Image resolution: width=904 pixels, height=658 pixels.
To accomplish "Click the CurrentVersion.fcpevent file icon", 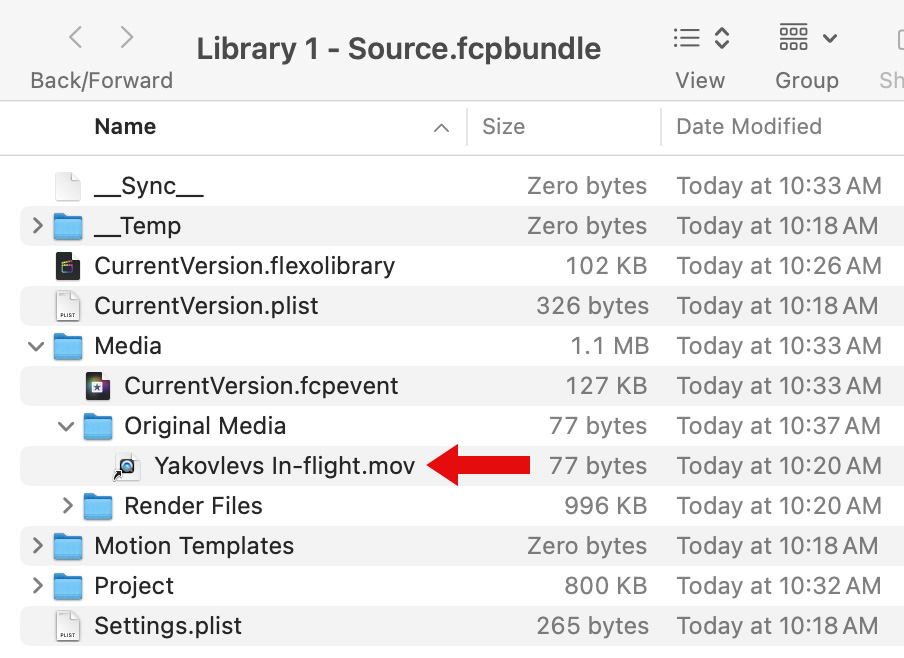I will coord(97,386).
